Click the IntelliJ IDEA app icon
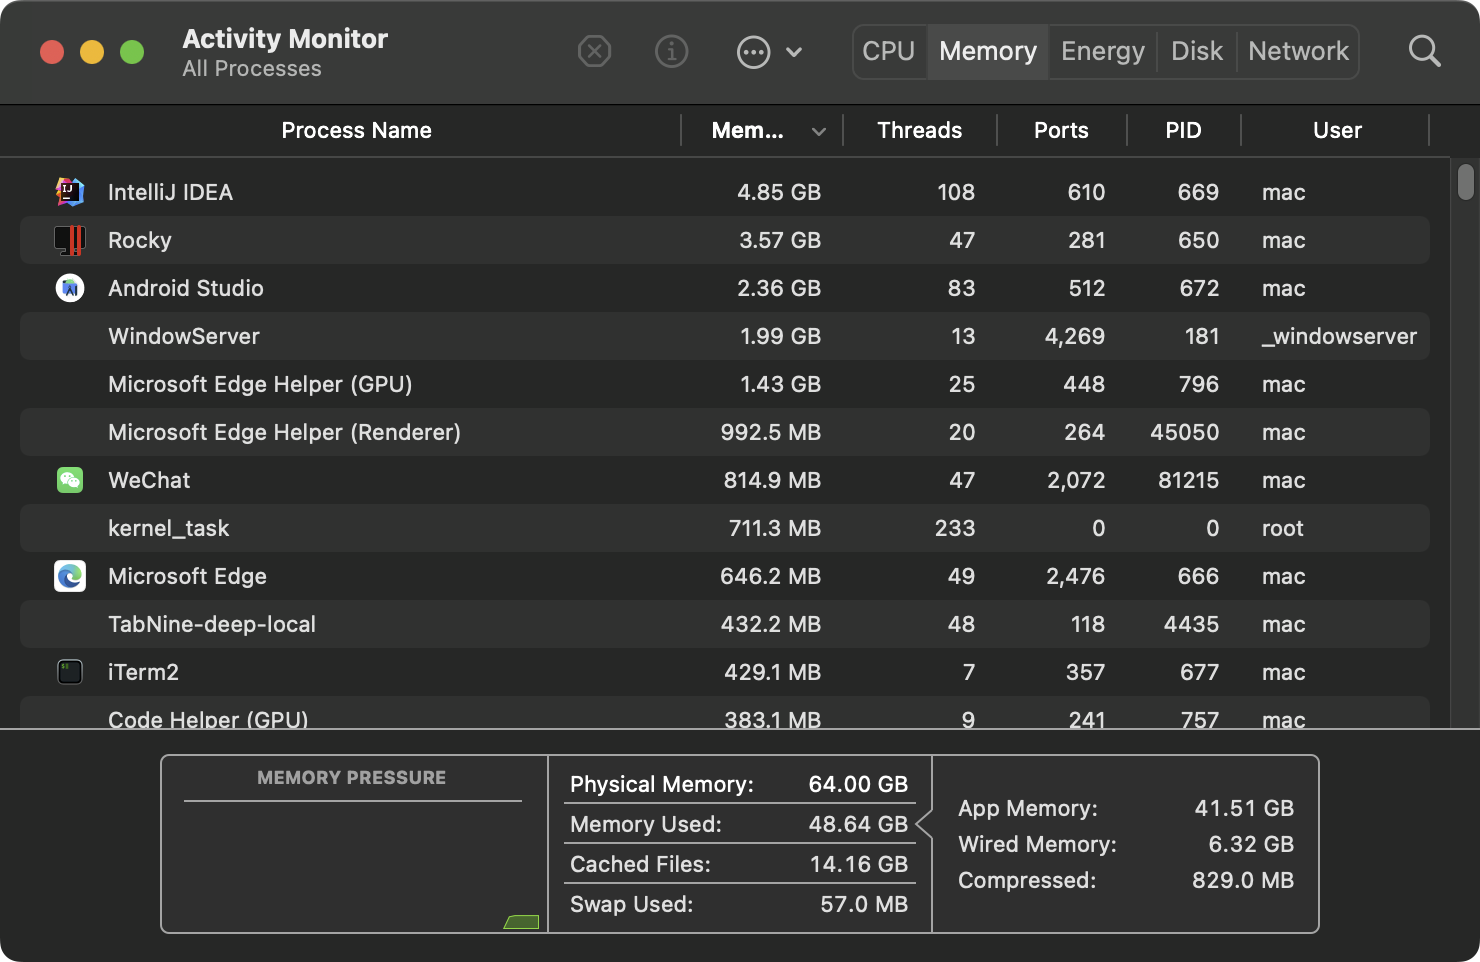This screenshot has height=962, width=1480. point(70,191)
